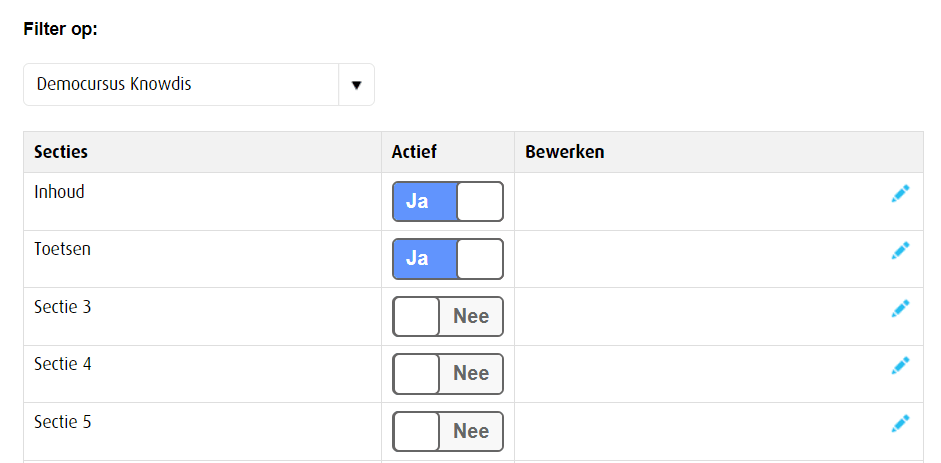941x463 pixels.
Task: Switch Sectie 4 to active
Action: (x=448, y=374)
